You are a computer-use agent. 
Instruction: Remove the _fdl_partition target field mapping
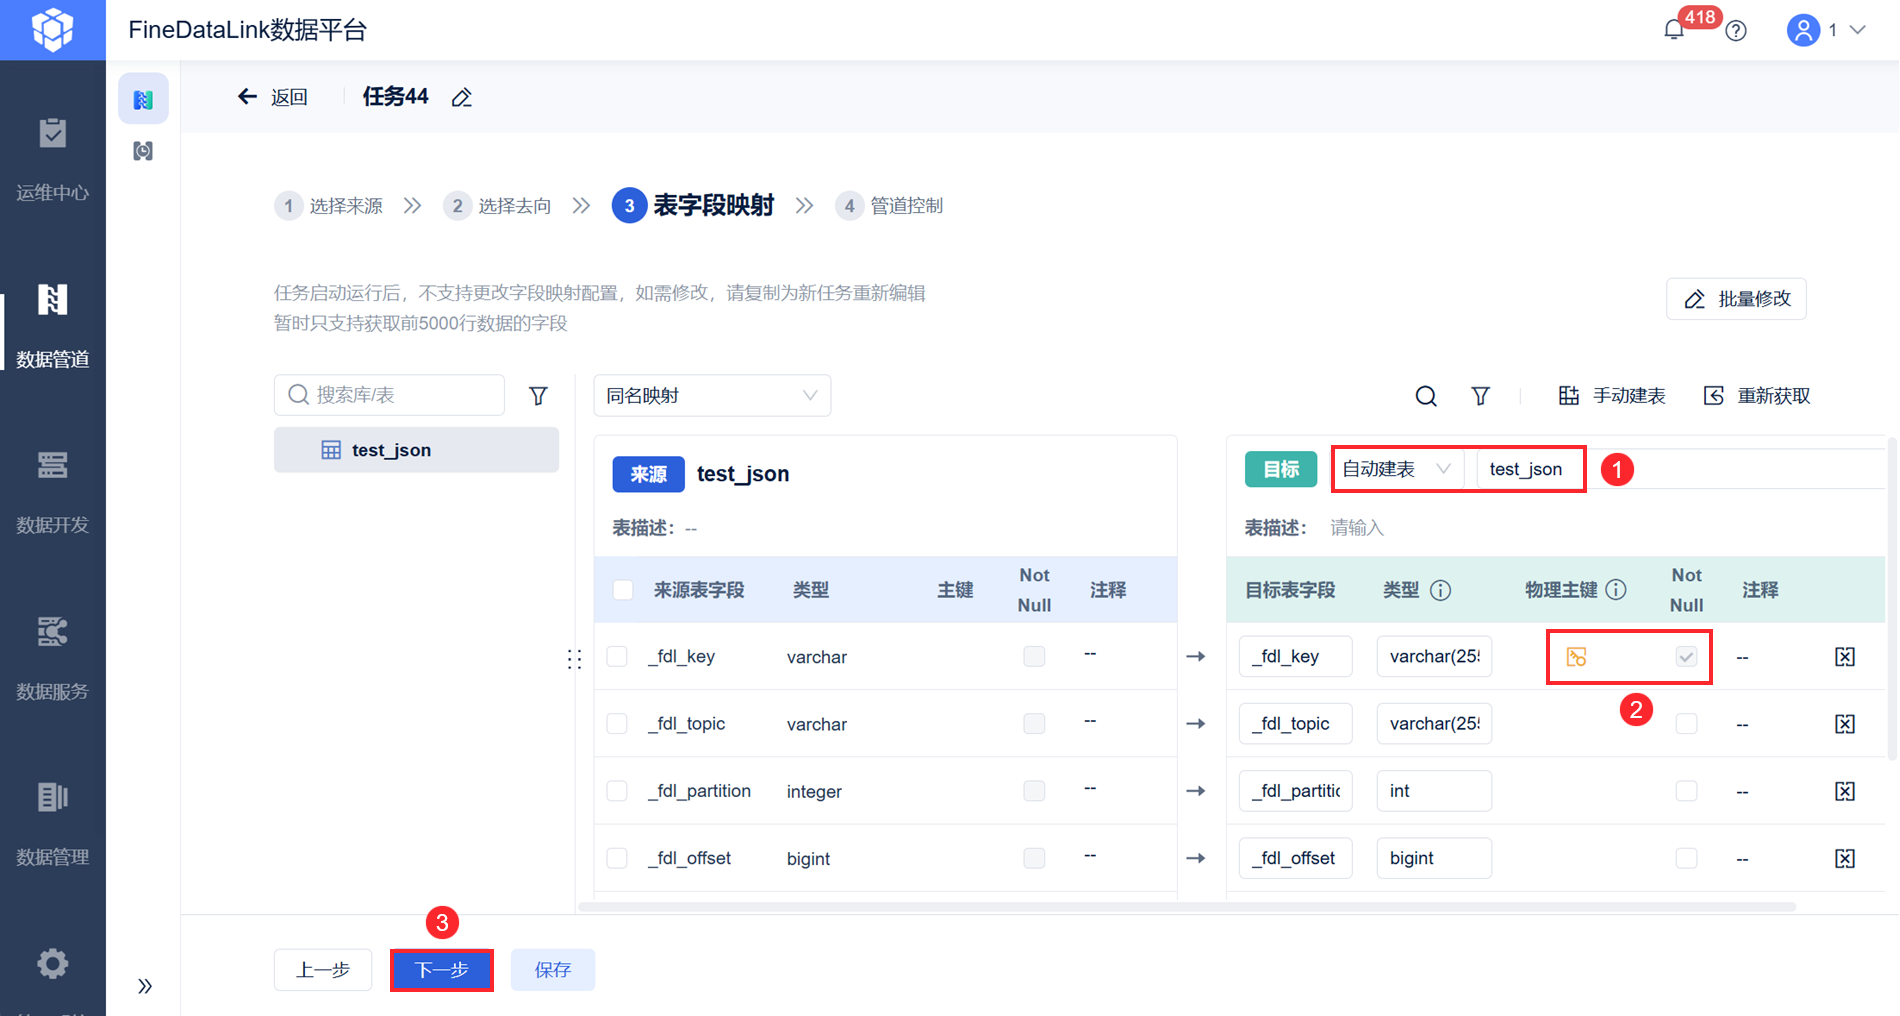(1845, 791)
